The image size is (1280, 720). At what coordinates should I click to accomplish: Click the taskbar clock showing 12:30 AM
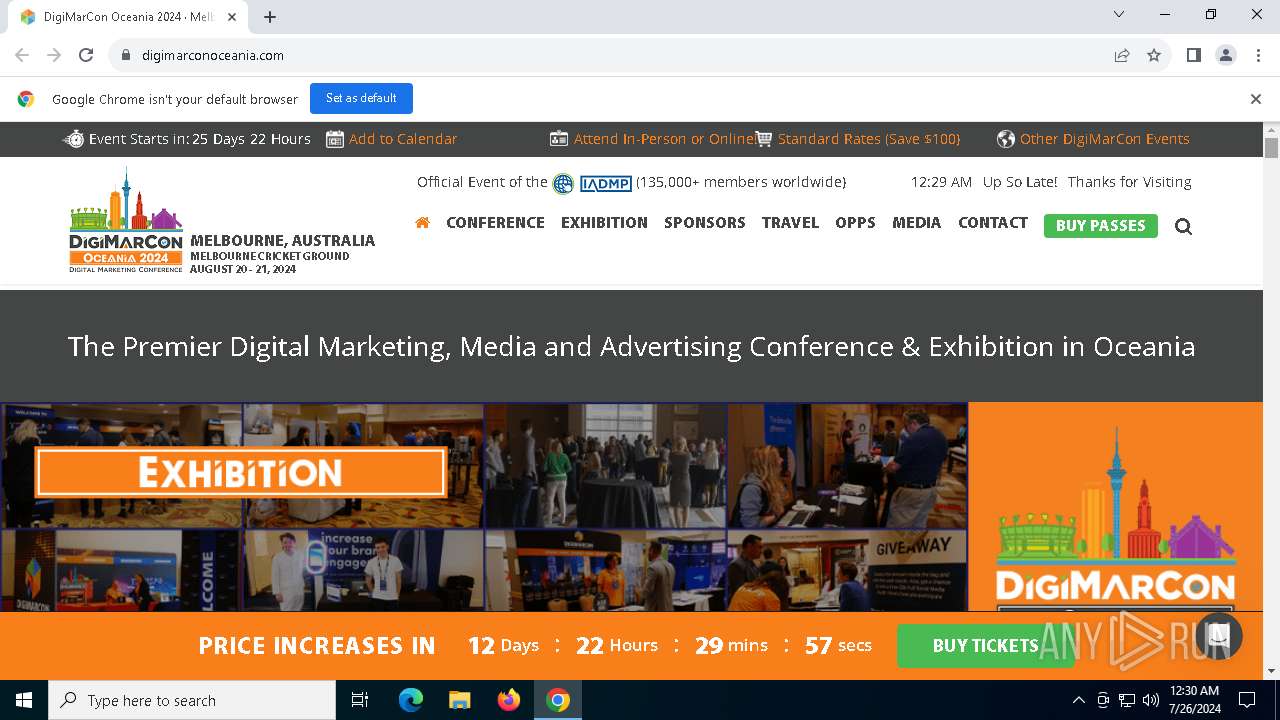click(x=1194, y=700)
